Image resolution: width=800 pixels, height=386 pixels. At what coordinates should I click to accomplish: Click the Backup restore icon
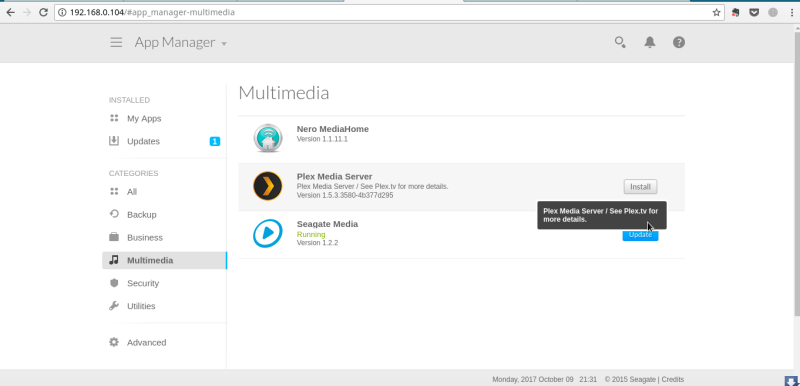[x=114, y=214]
